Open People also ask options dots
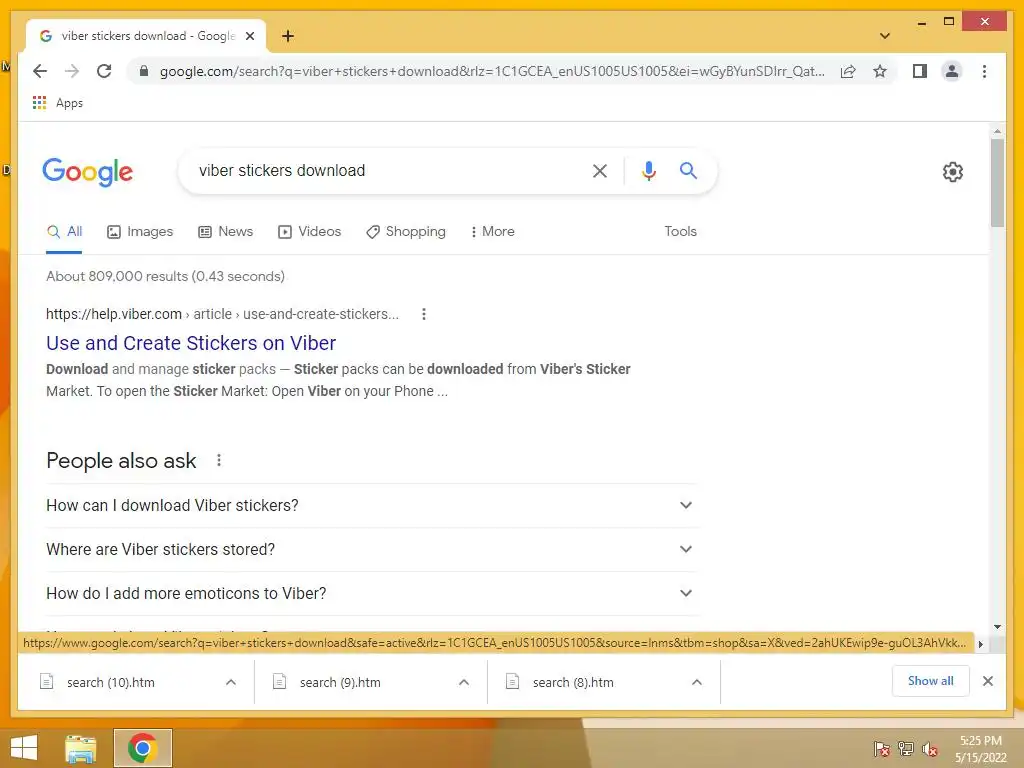This screenshot has width=1024, height=768. pyautogui.click(x=219, y=460)
